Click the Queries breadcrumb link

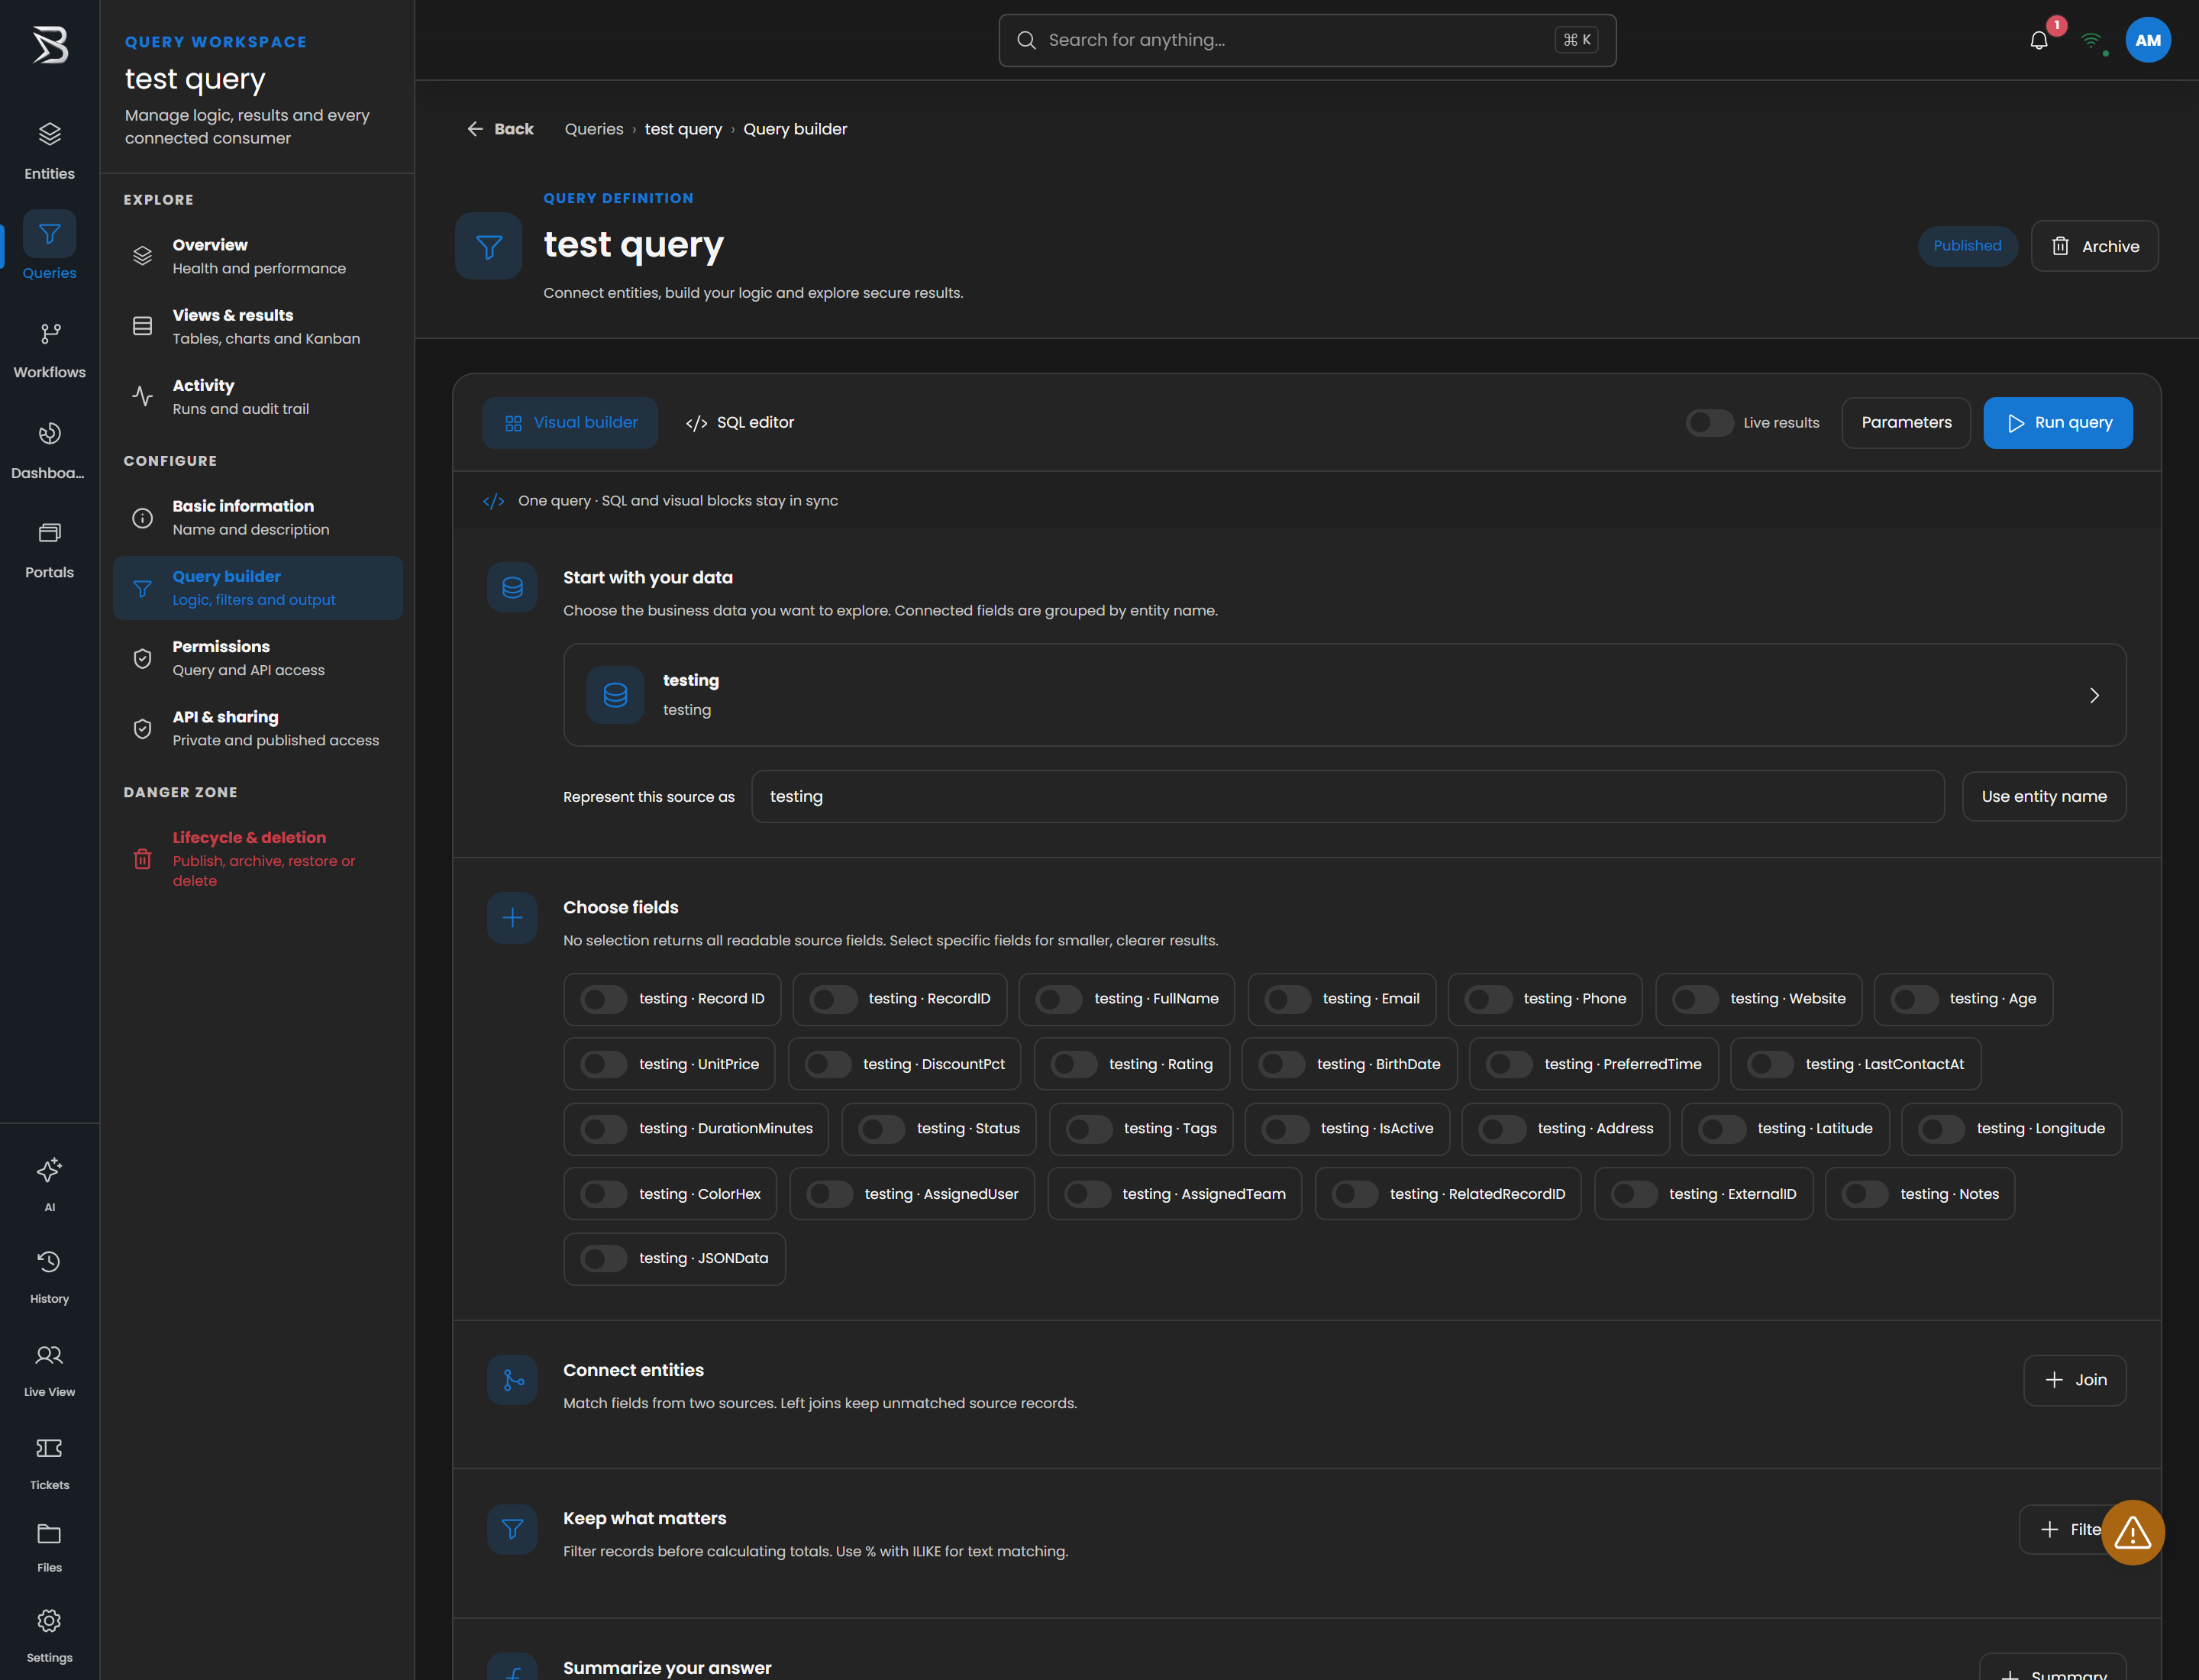[594, 129]
